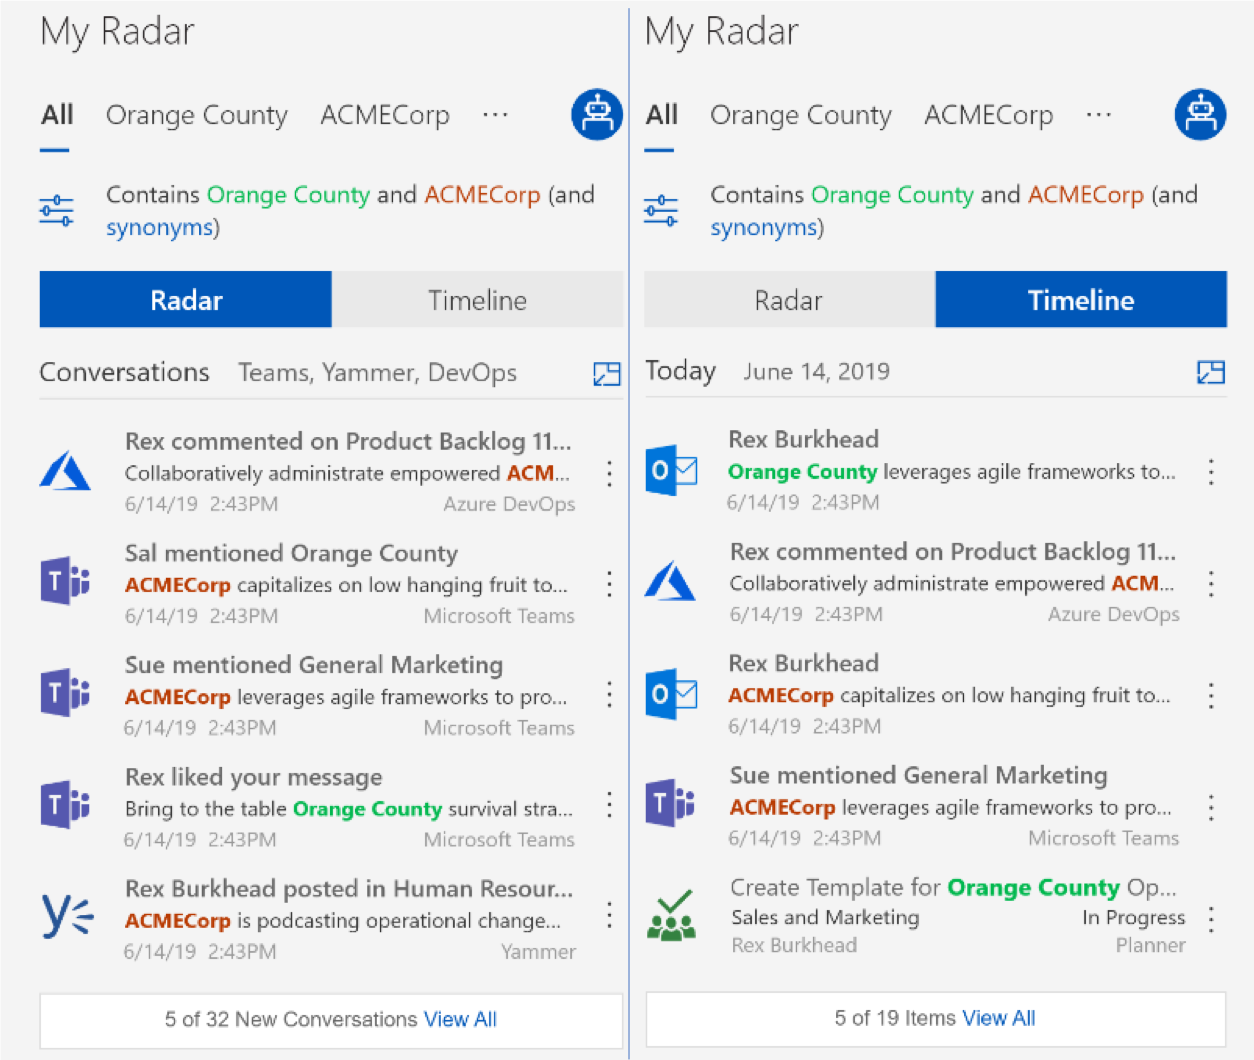1254x1060 pixels.
Task: Show more tabs via ellipsis in right panel
Action: pyautogui.click(x=1099, y=114)
